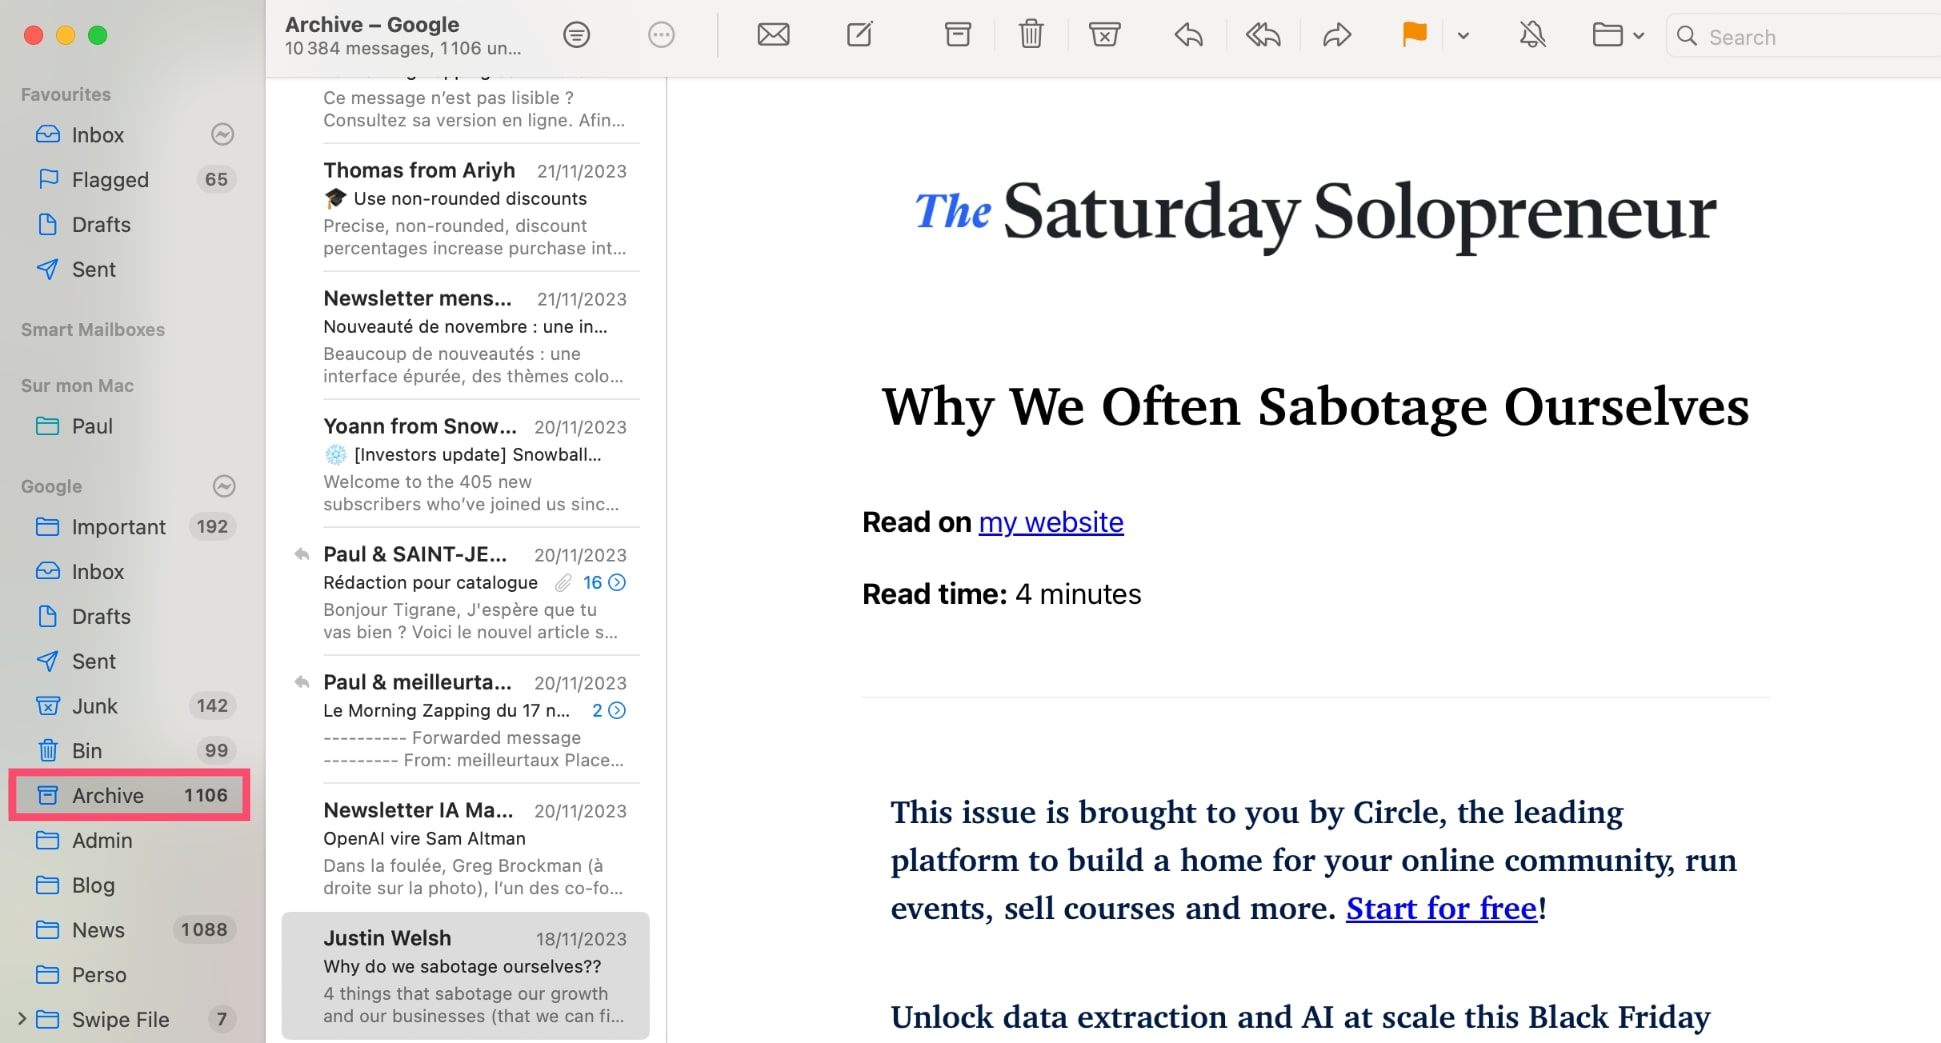
Task: Expand the Swipe File folder
Action: [22, 1019]
